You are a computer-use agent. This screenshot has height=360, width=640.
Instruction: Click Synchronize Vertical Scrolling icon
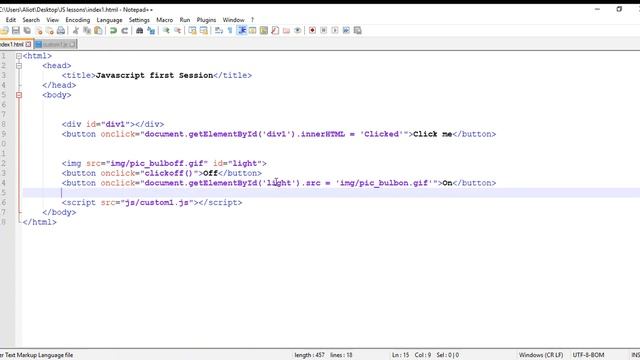pyautogui.click(x=192, y=31)
